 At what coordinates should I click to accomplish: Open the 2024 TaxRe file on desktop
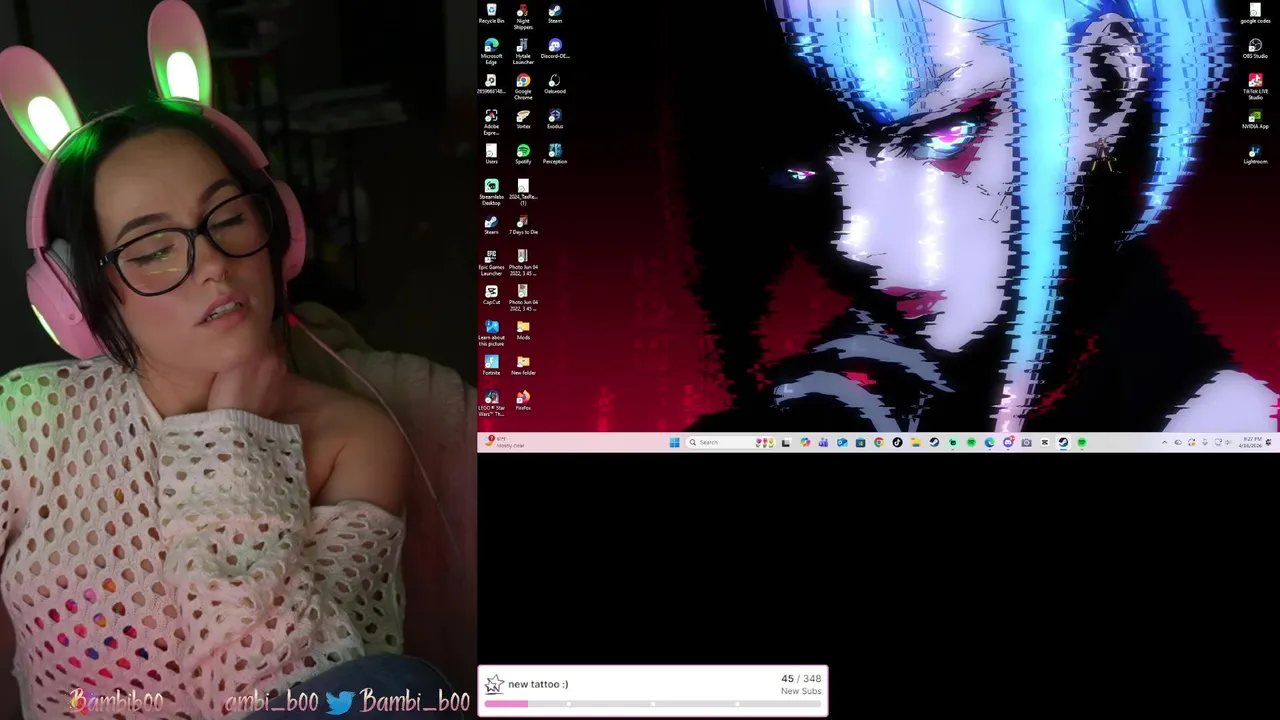point(523,192)
